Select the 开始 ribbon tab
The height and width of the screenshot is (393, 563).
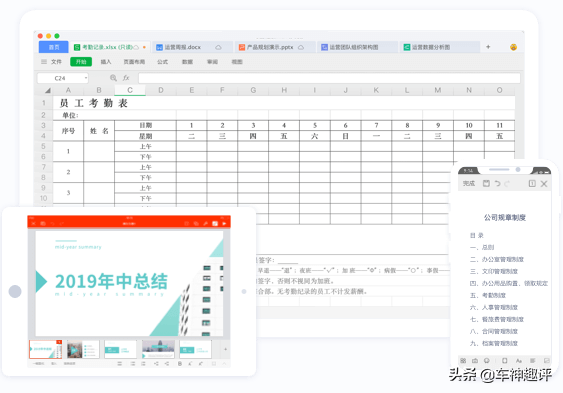[81, 62]
